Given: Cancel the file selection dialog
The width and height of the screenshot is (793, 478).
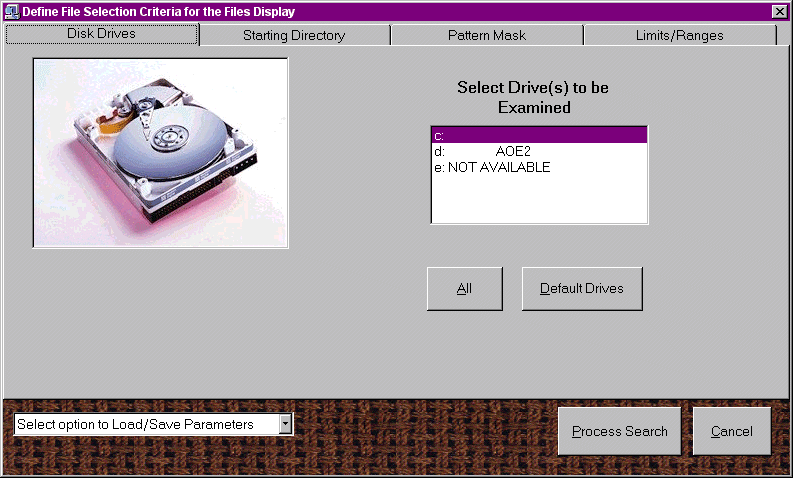Looking at the screenshot, I should pyautogui.click(x=732, y=431).
